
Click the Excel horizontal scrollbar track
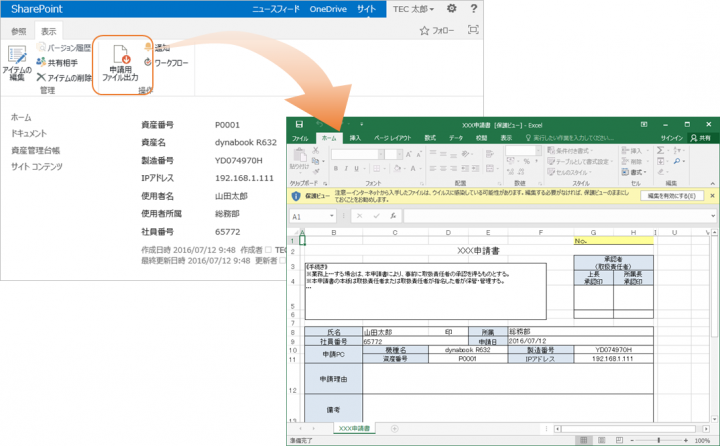click(x=629, y=429)
